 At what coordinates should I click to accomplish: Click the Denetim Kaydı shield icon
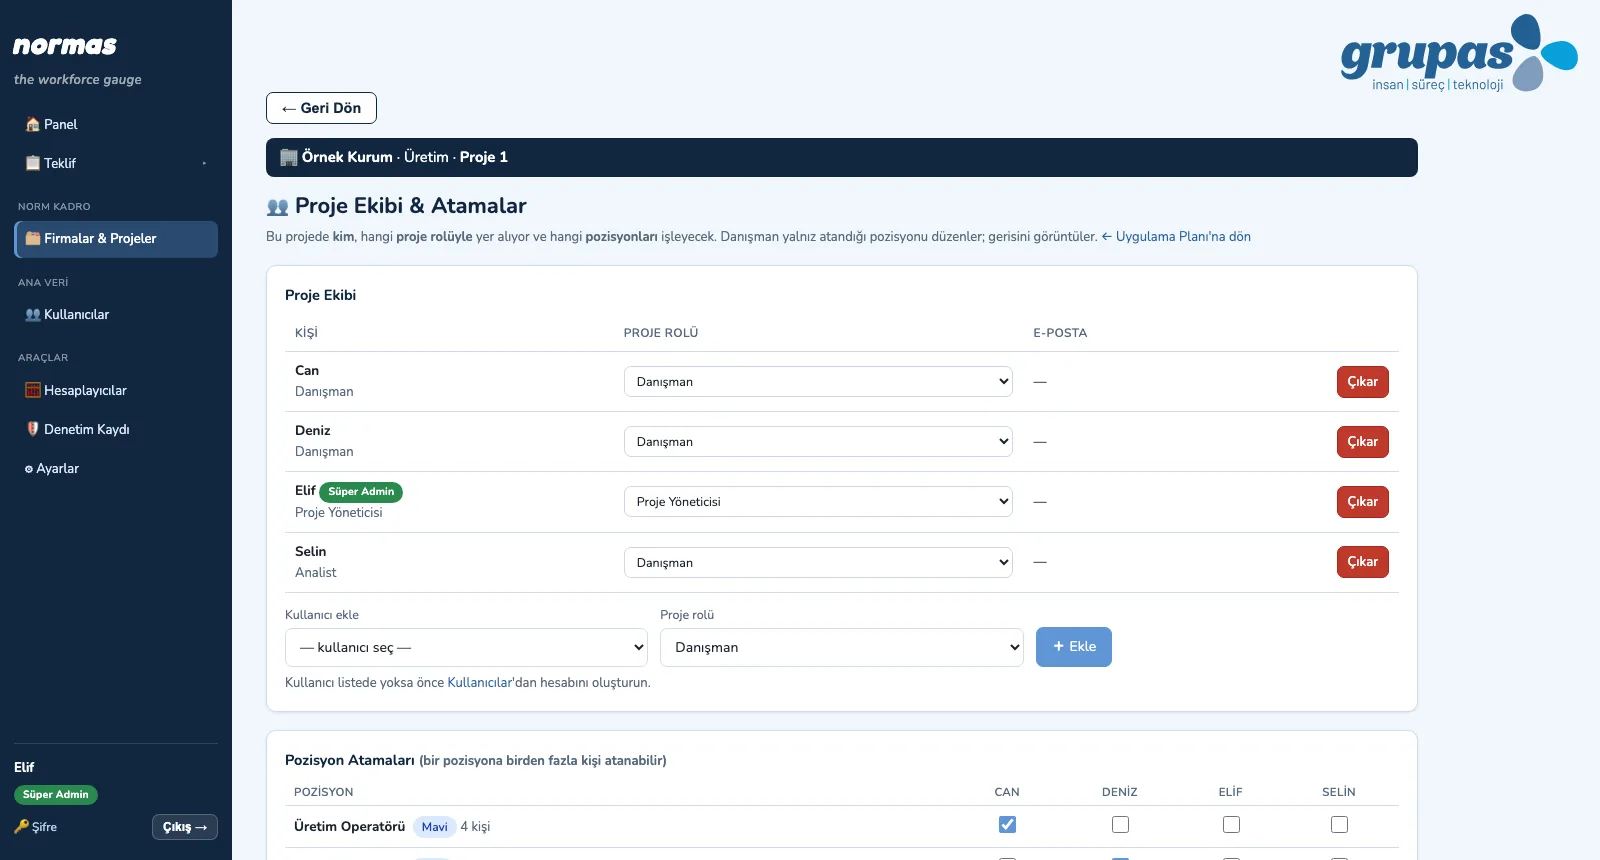coord(33,429)
